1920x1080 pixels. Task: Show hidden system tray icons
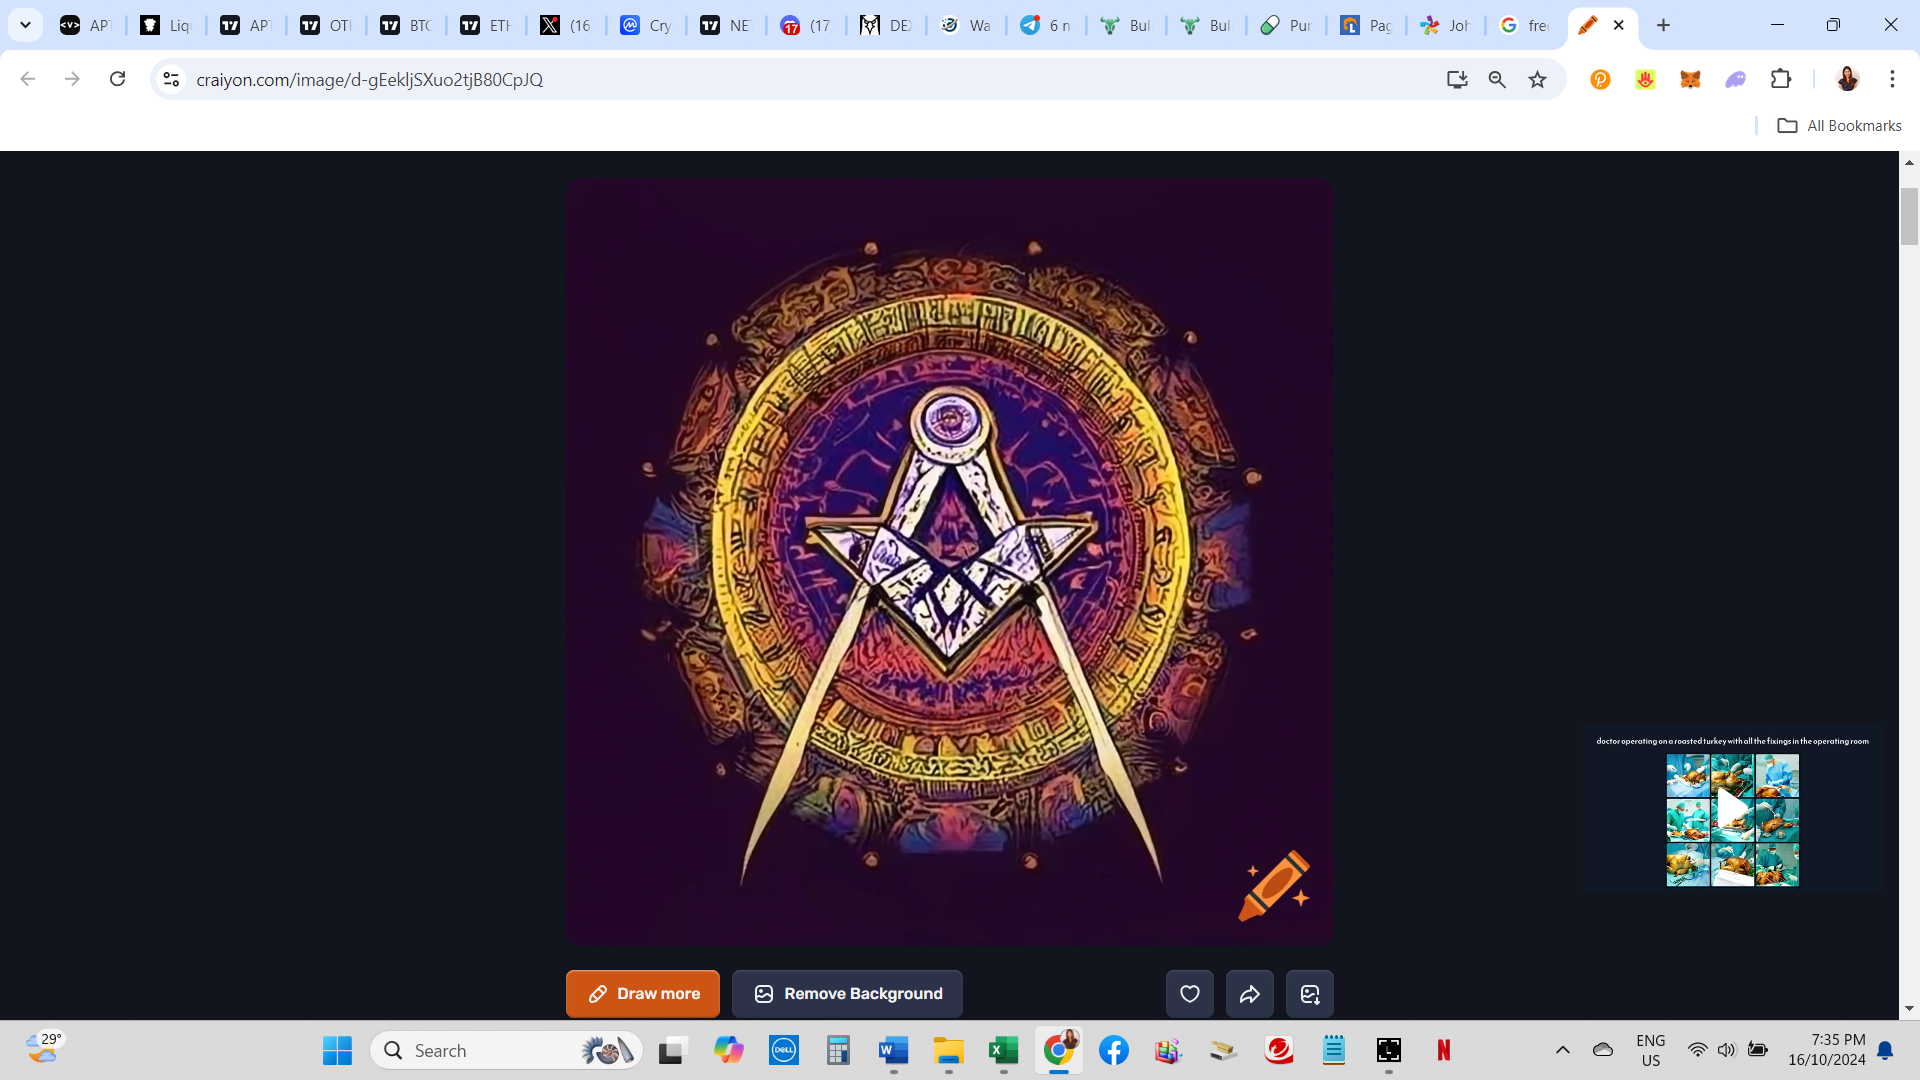click(1563, 1050)
